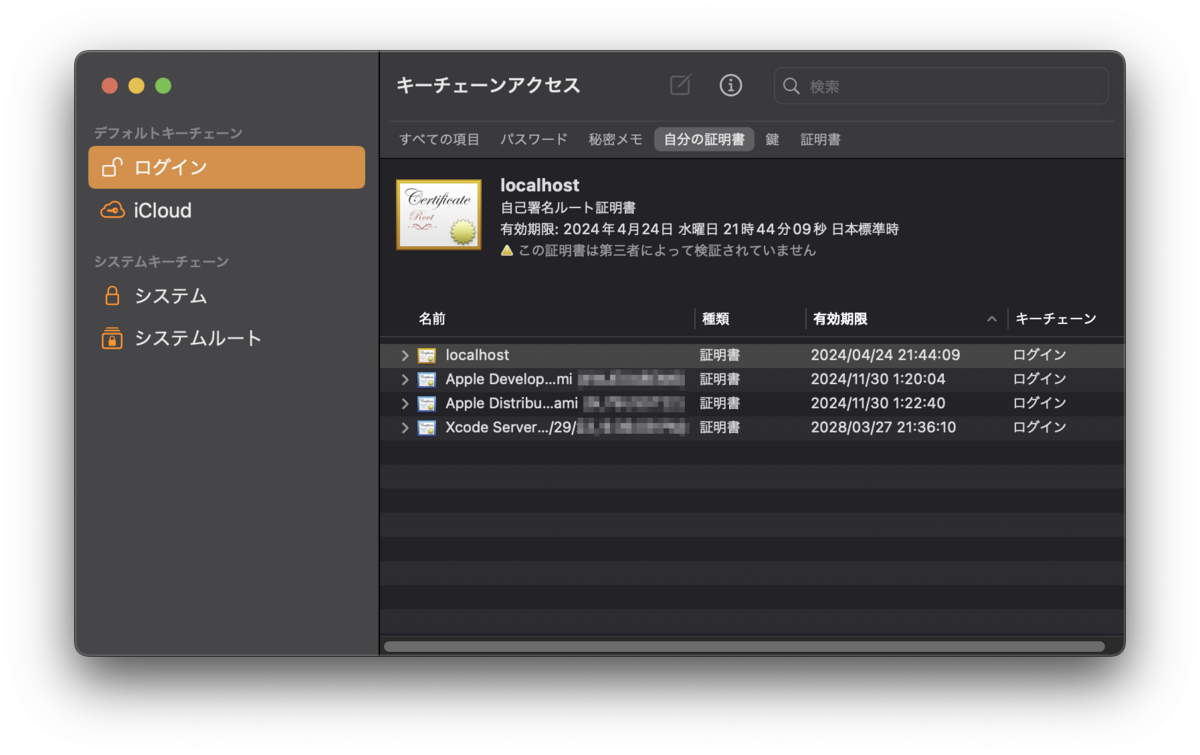This screenshot has height=755, width=1200.
Task: Click Apple Distribu... name text
Action: (512, 403)
